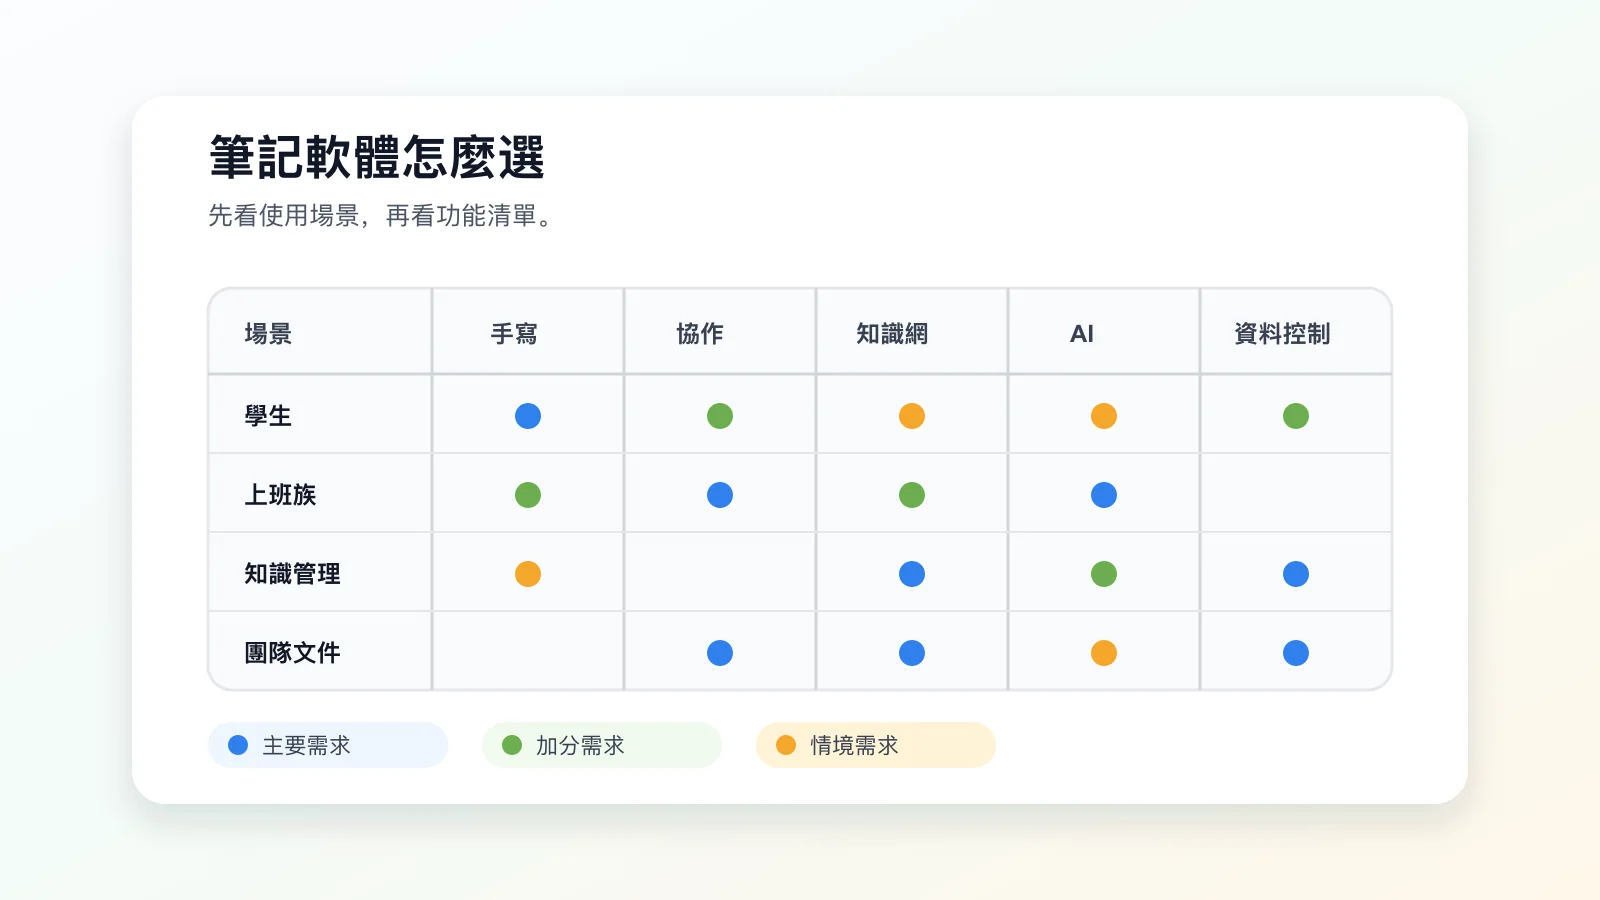1600x900 pixels.
Task: Click the blue dot for 知識管理 under 知識網
Action: [912, 574]
